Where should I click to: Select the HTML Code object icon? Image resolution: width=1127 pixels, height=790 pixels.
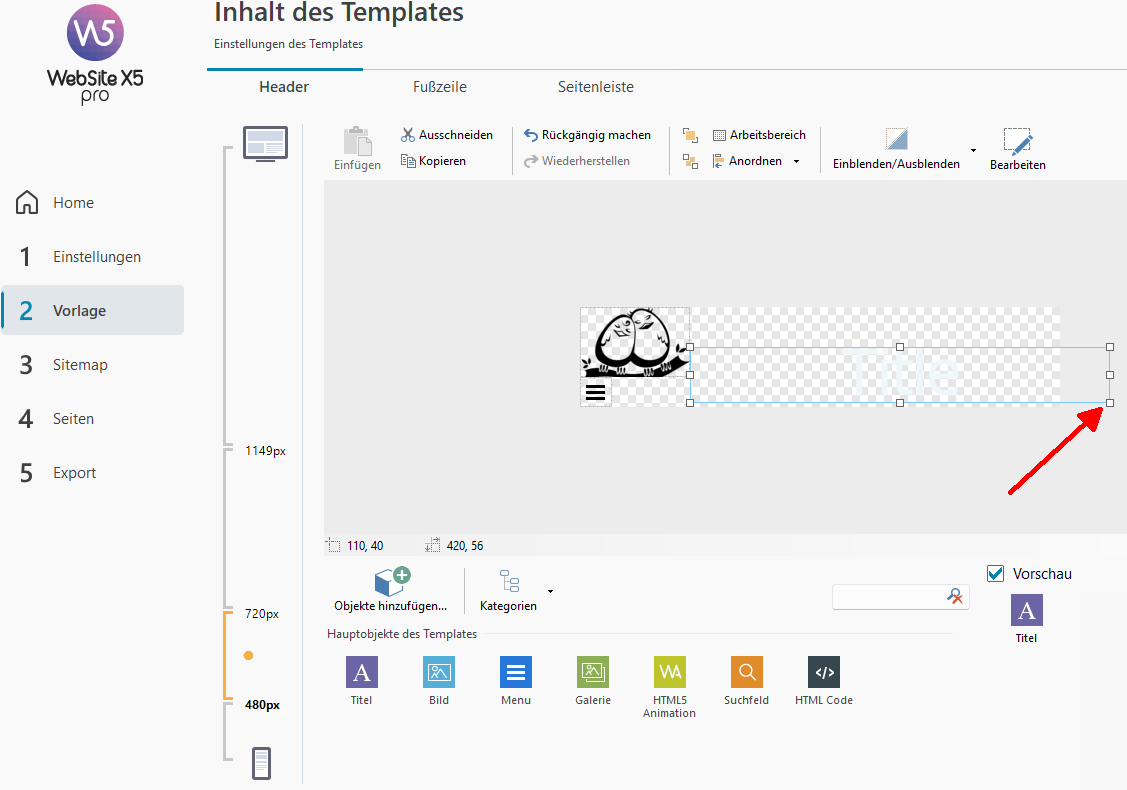pos(824,672)
